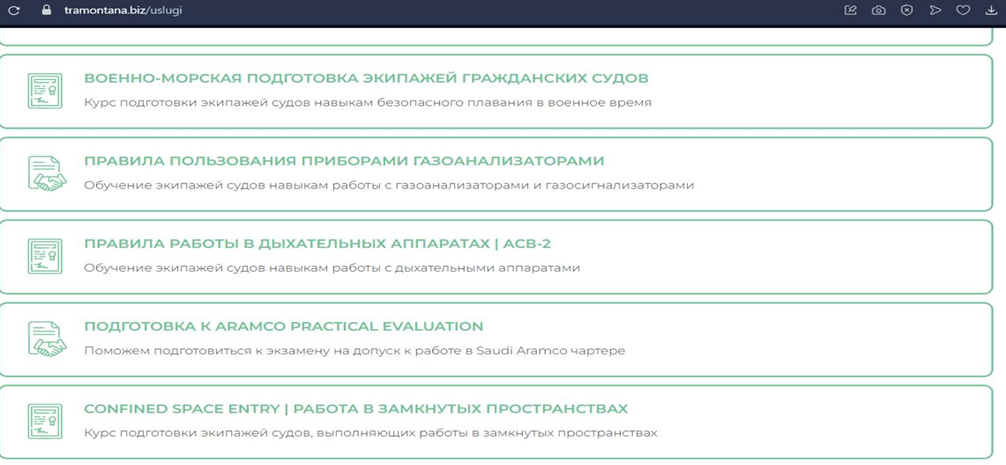Click the camera snapshot icon
The image size is (1006, 465).
[x=878, y=10]
